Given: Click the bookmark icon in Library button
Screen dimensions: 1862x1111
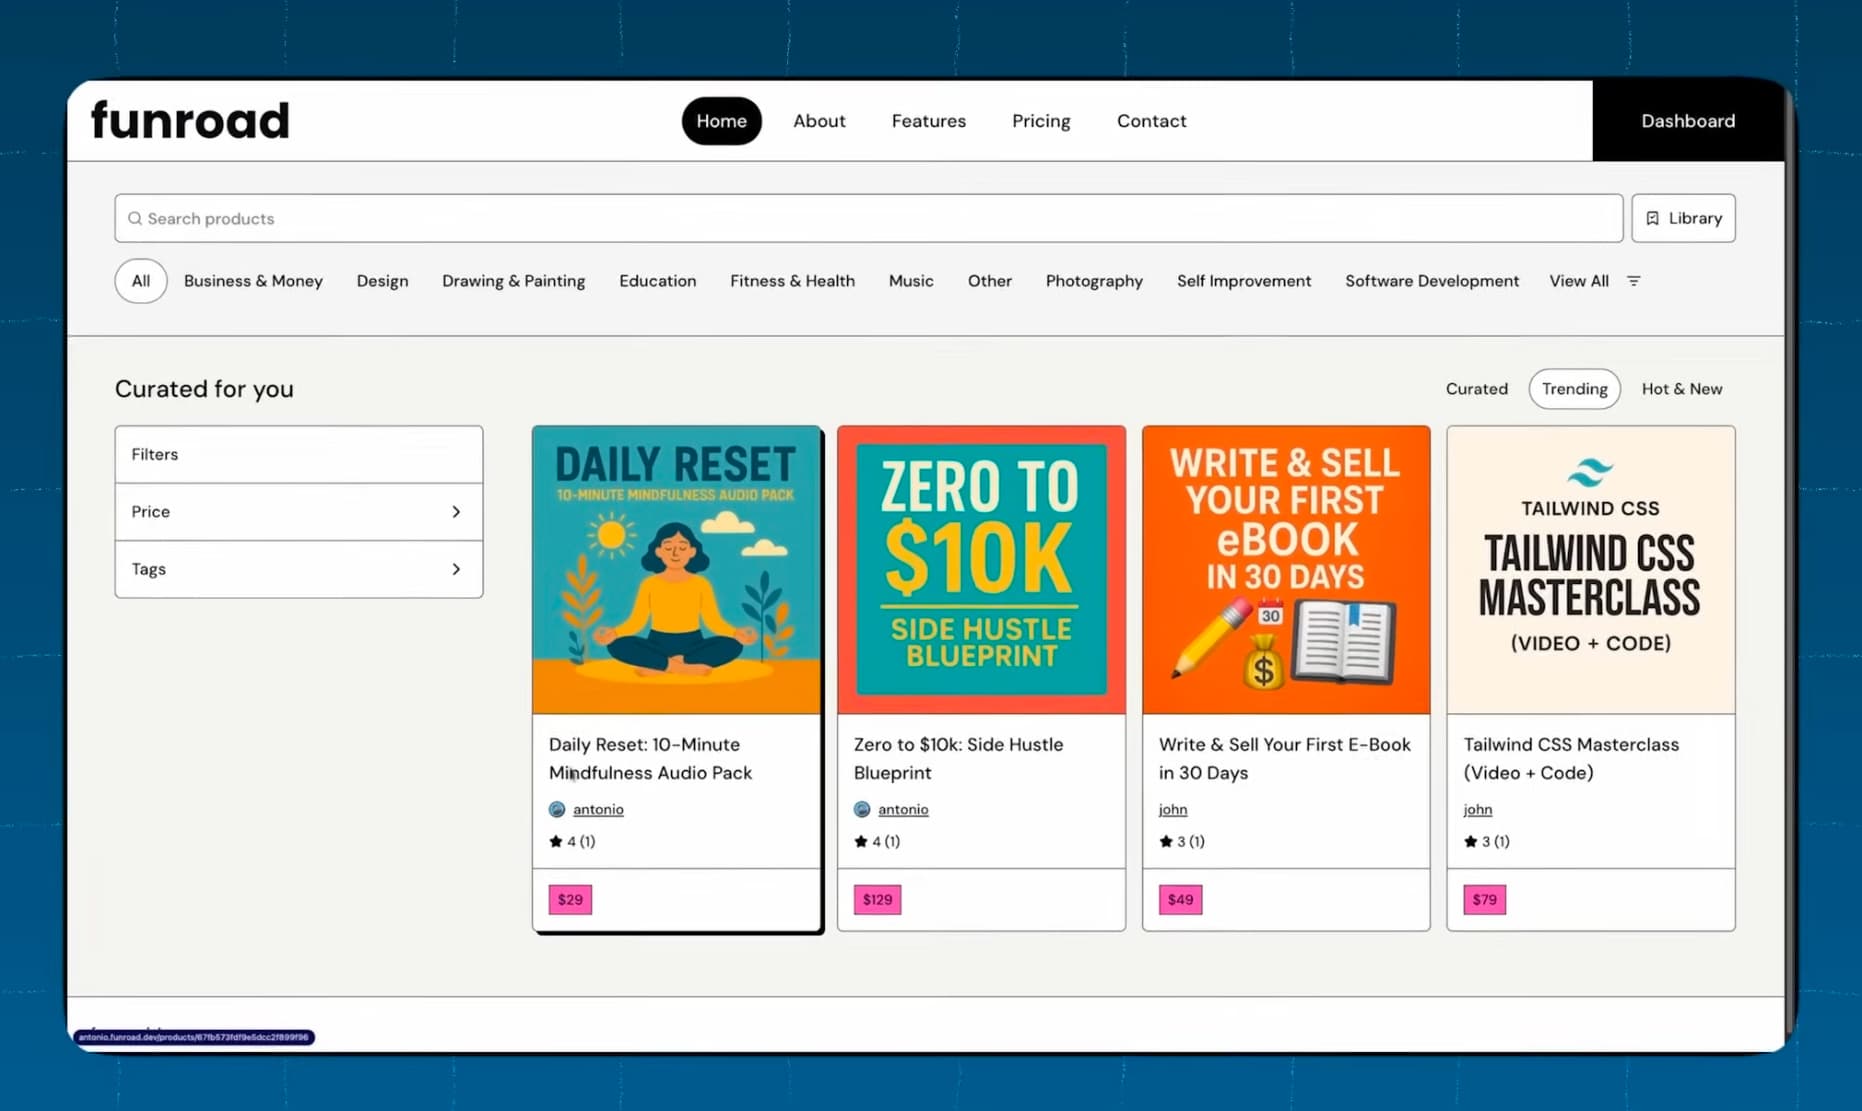Looking at the screenshot, I should (x=1652, y=218).
